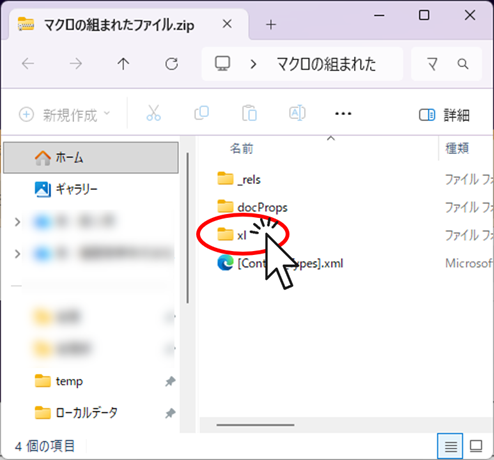
Task: Expand the address bar chevron after PC icon
Action: coord(253,64)
